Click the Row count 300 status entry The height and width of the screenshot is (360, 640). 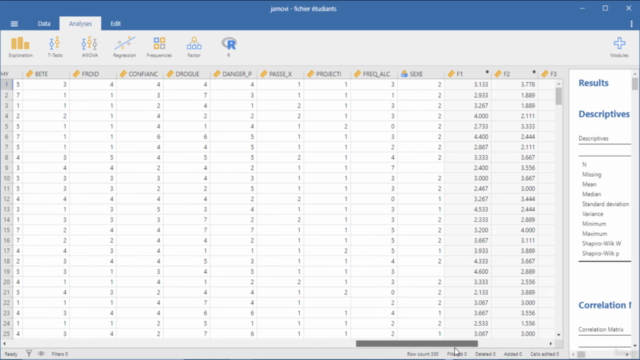[x=422, y=354]
